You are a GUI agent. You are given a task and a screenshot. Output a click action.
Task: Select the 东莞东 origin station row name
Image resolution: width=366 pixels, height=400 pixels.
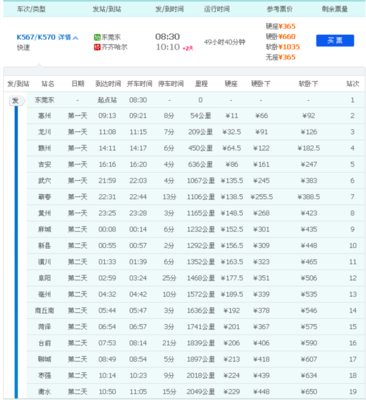(45, 100)
